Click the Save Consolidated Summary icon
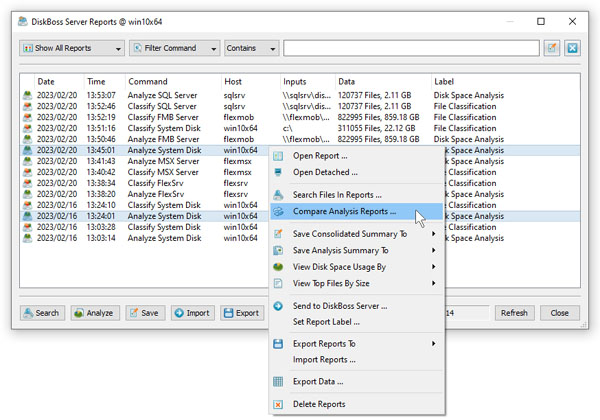Image resolution: width=600 pixels, height=420 pixels. [278, 234]
